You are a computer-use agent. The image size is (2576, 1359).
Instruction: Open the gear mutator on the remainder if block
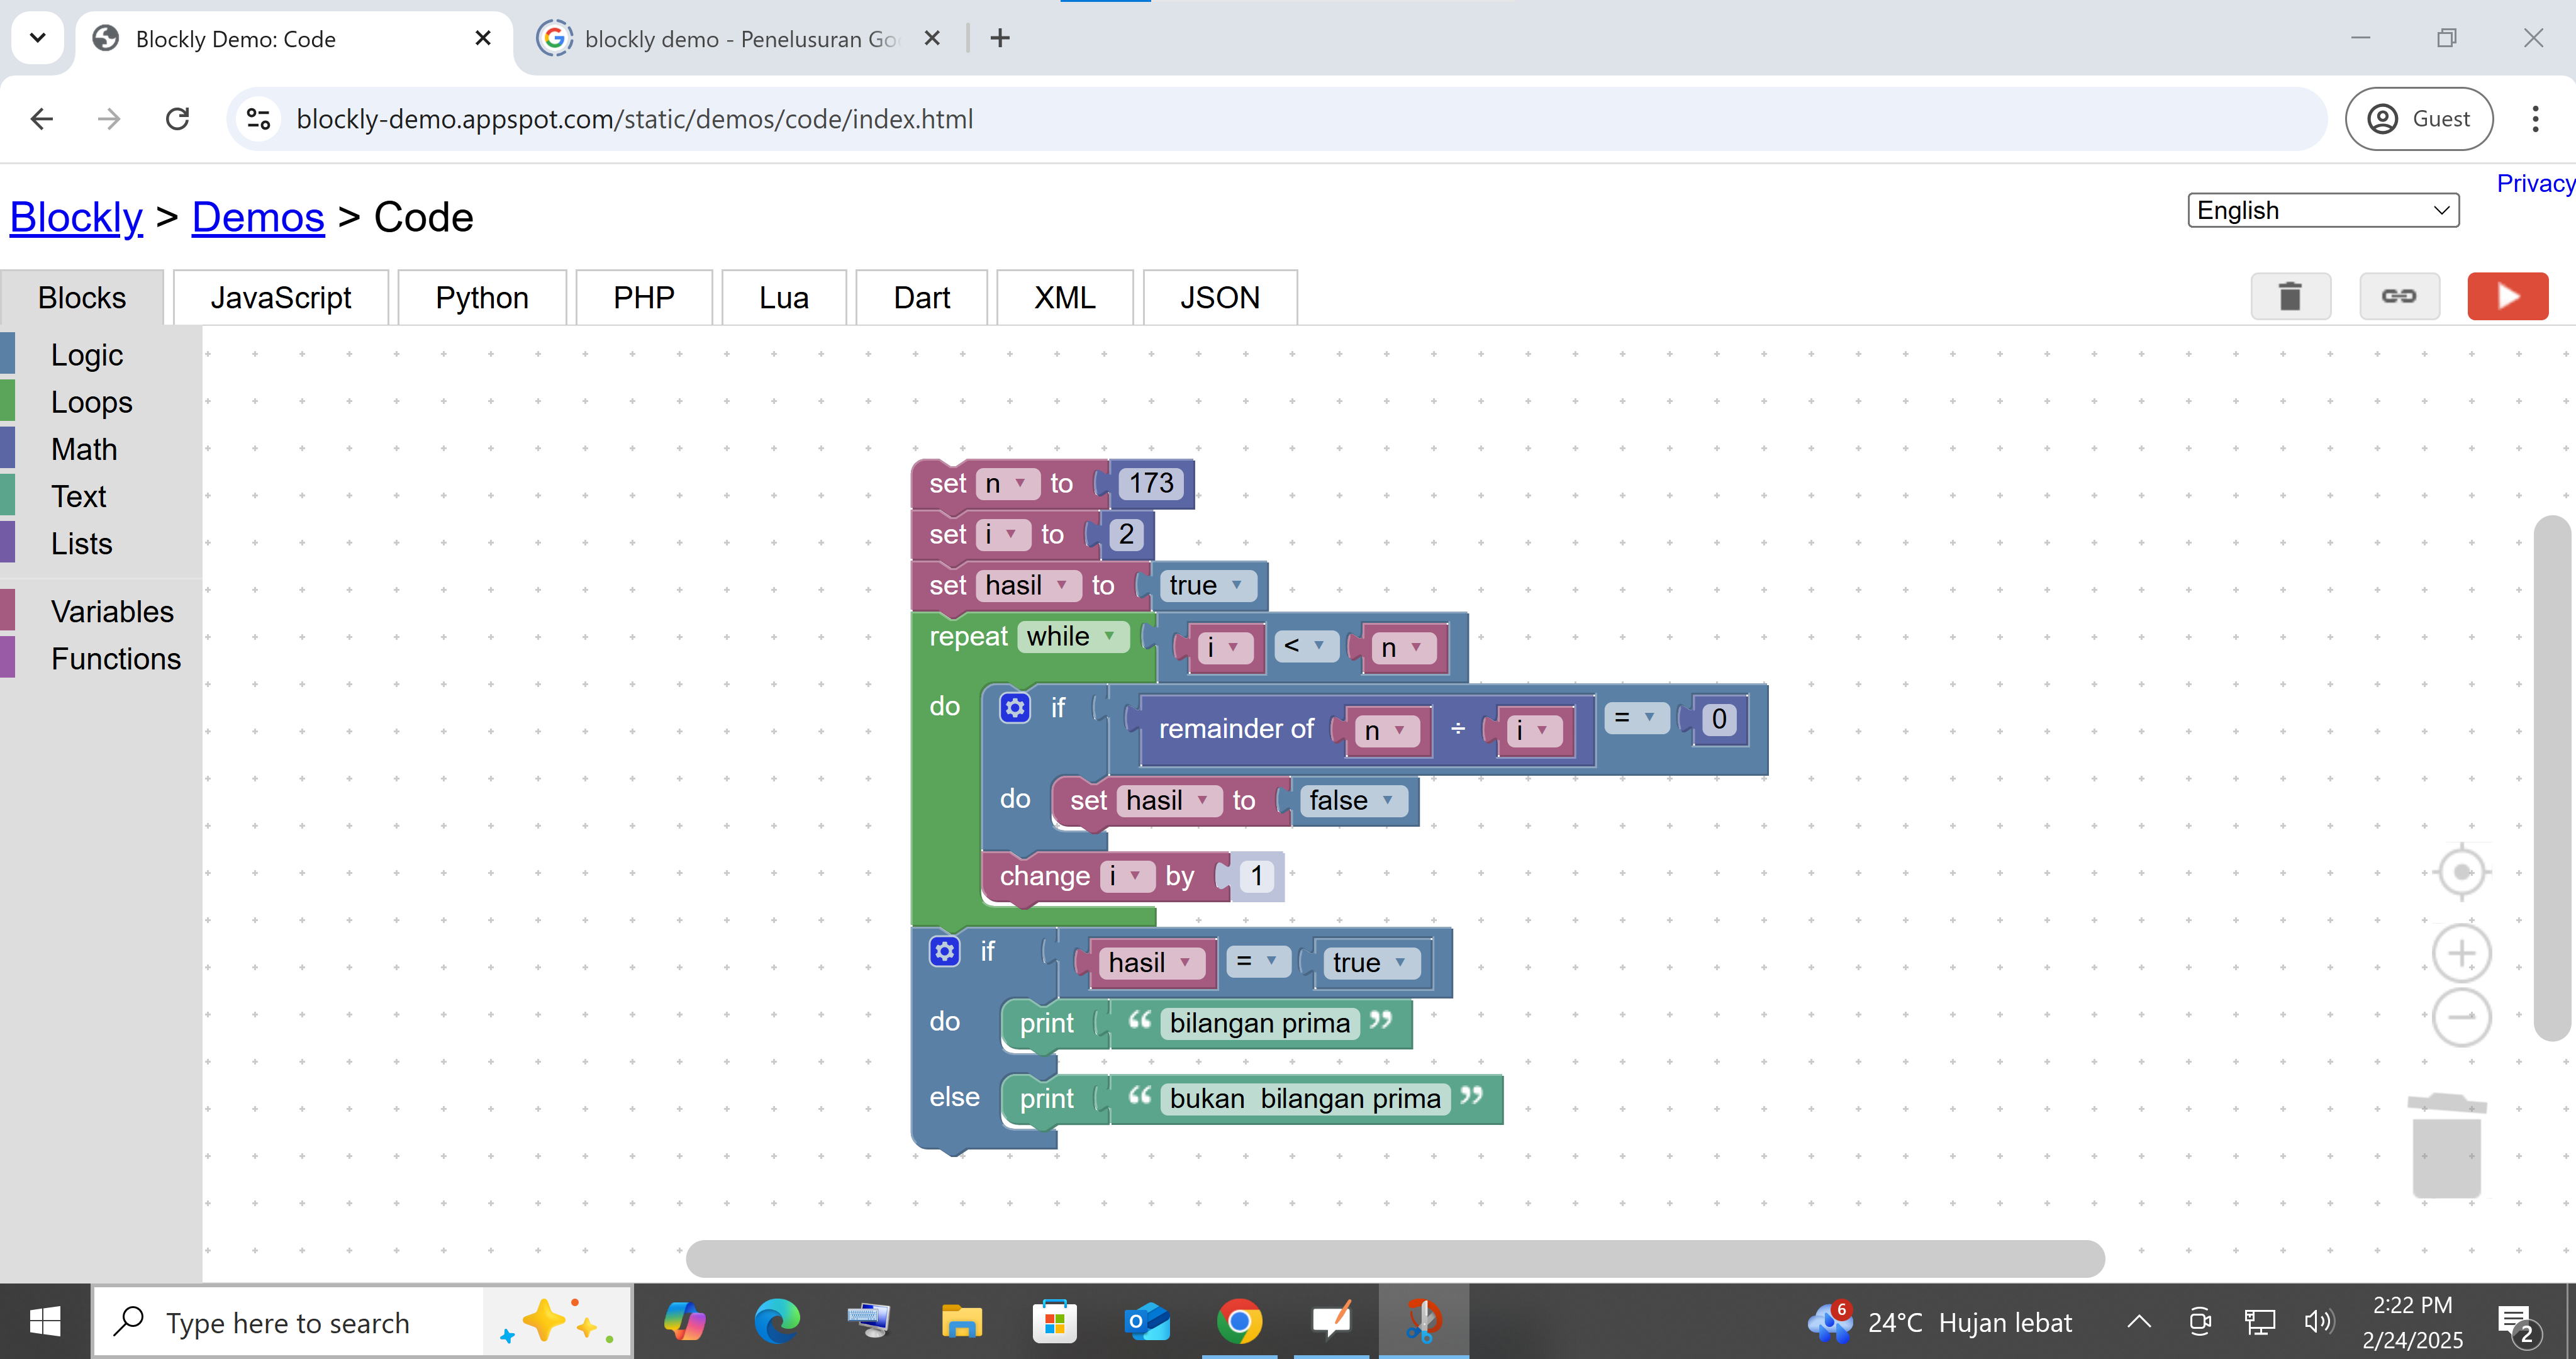point(1014,708)
